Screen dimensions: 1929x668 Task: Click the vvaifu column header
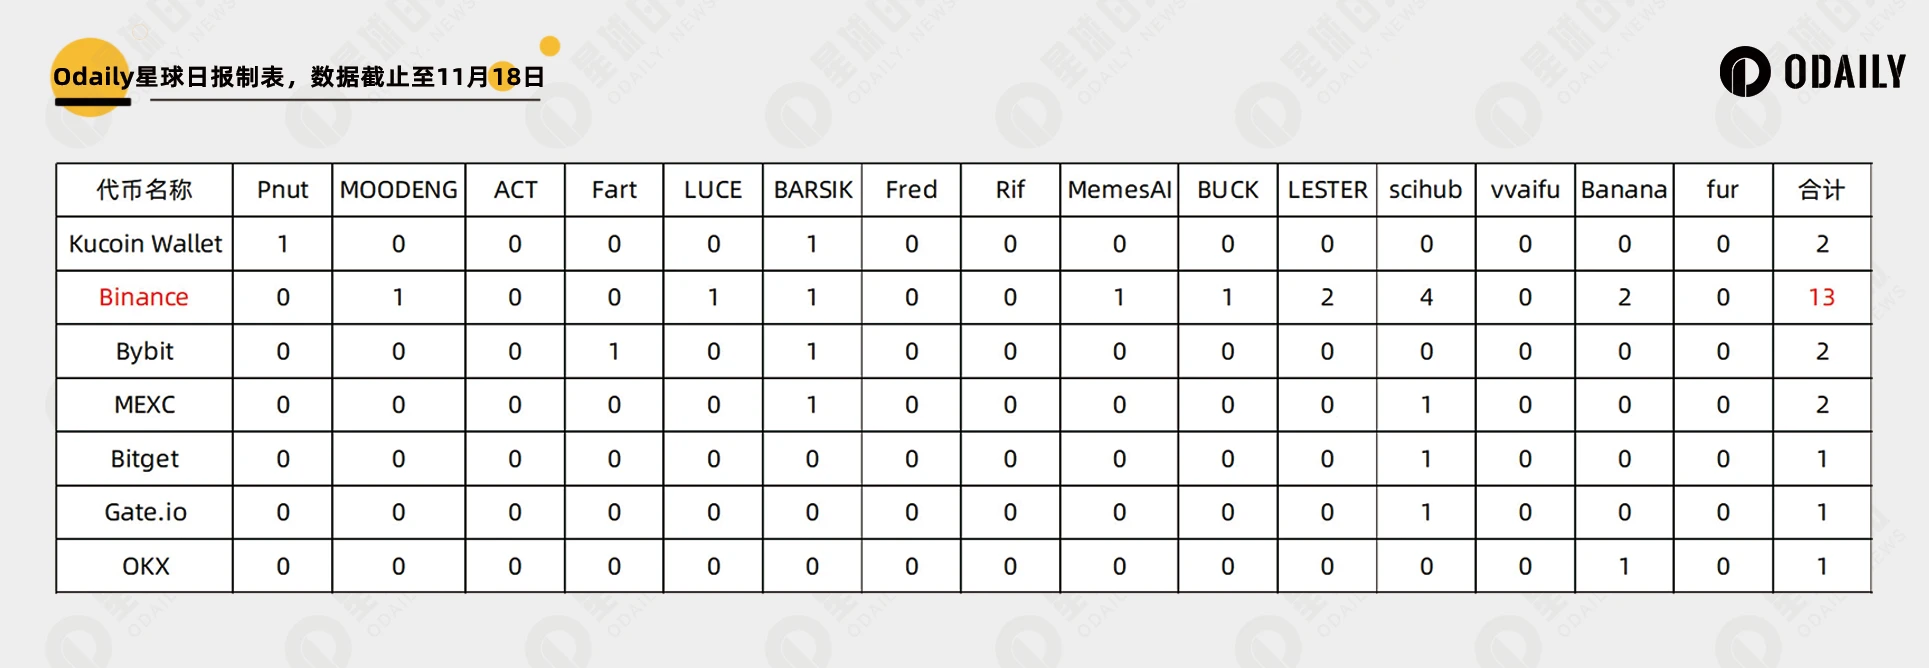pyautogui.click(x=1524, y=190)
